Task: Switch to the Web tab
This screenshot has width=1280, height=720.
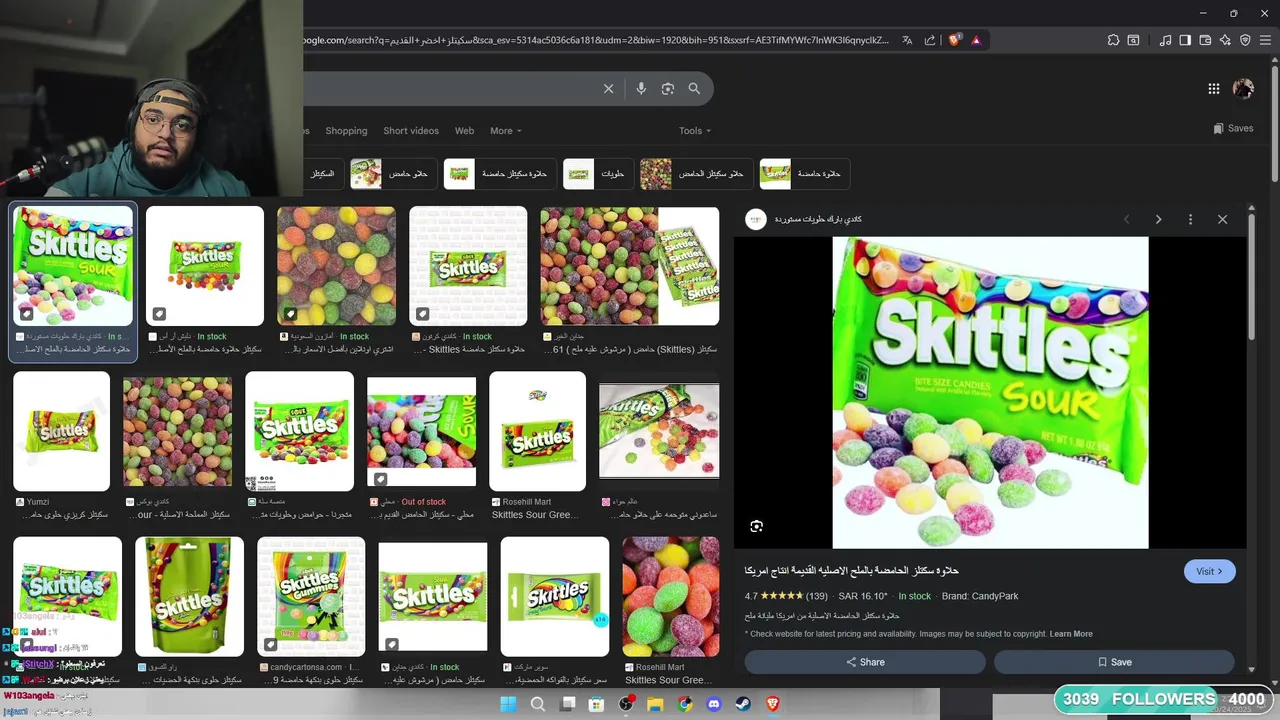Action: (464, 131)
